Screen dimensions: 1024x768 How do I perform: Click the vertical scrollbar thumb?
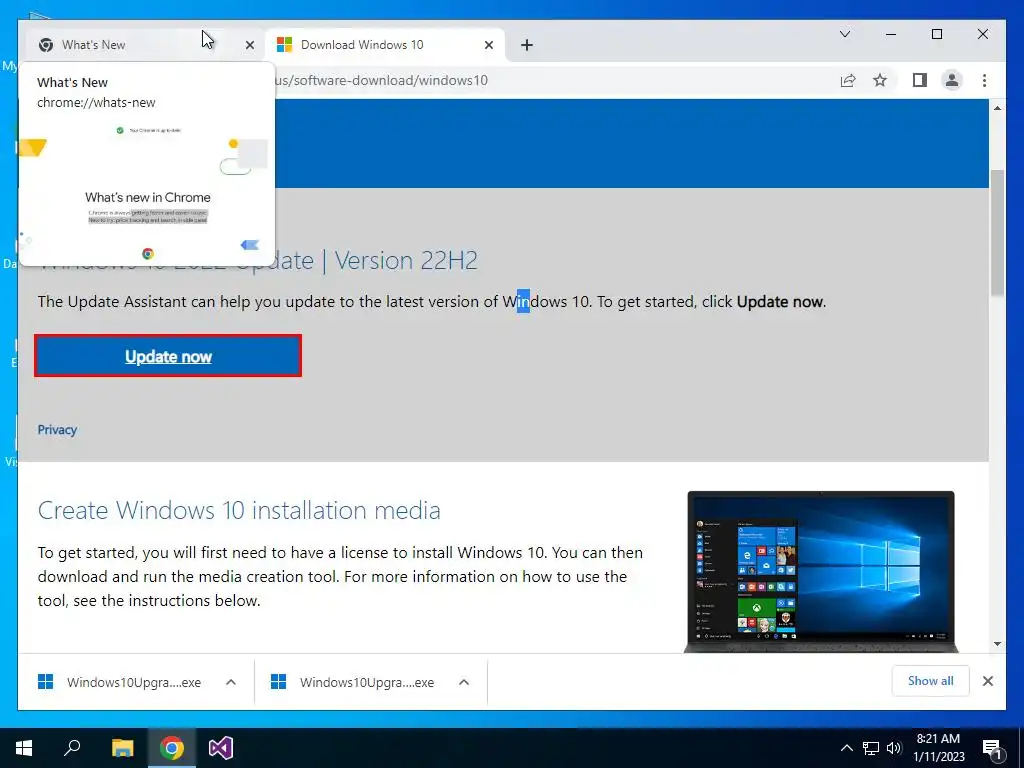pos(997,232)
